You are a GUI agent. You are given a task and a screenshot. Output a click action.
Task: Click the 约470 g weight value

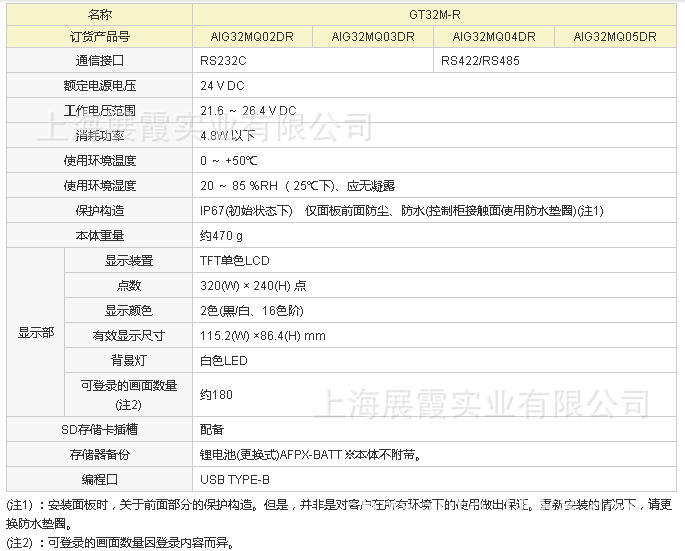[x=221, y=236]
